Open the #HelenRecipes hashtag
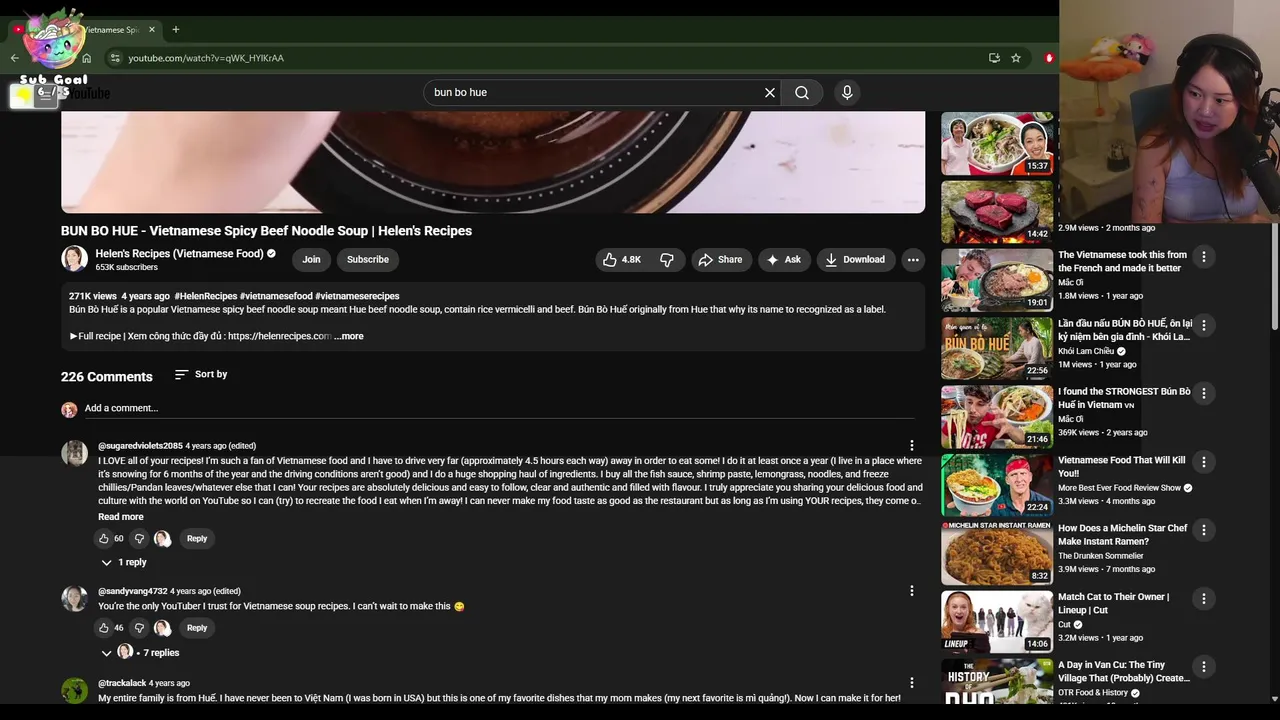1280x720 pixels. pyautogui.click(x=206, y=296)
